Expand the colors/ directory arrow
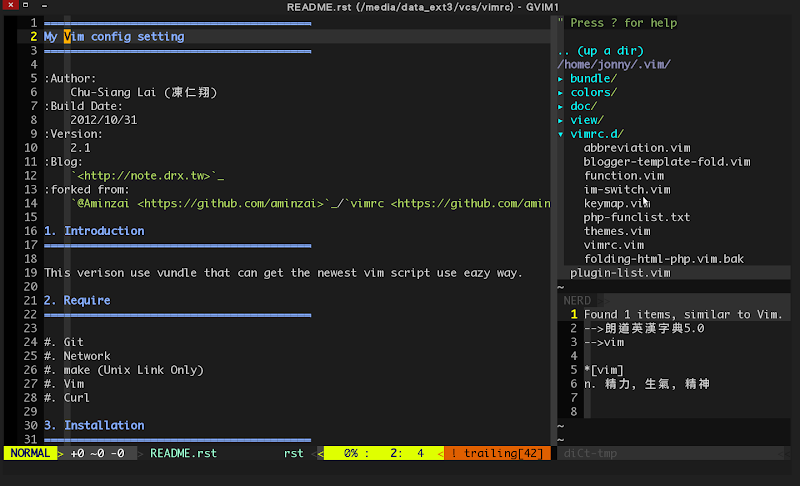 click(x=560, y=93)
